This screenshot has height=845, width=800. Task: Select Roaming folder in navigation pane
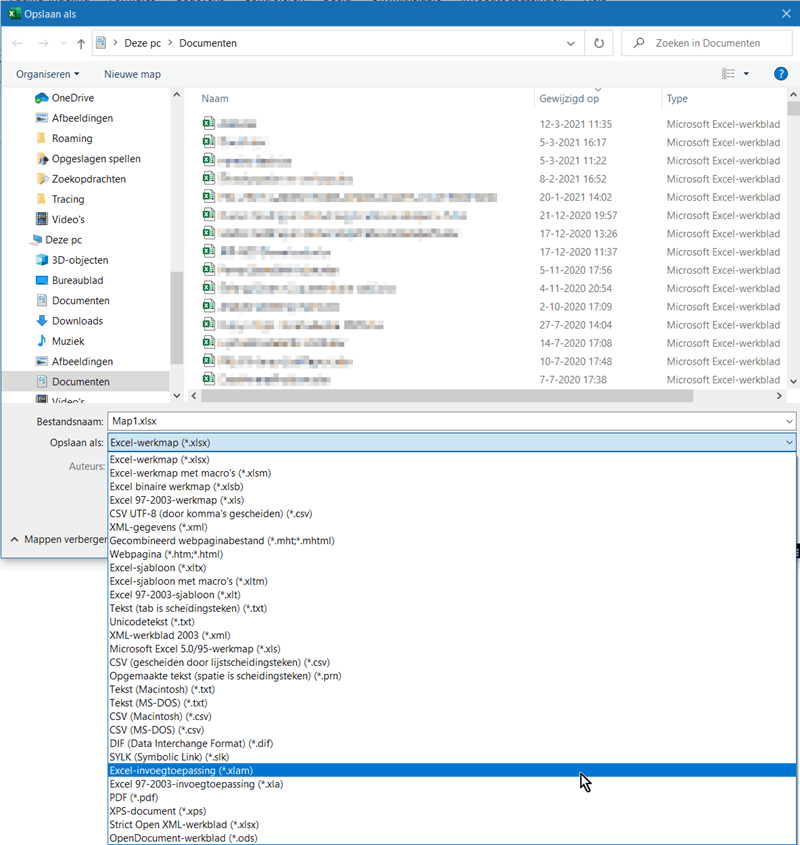[72, 138]
